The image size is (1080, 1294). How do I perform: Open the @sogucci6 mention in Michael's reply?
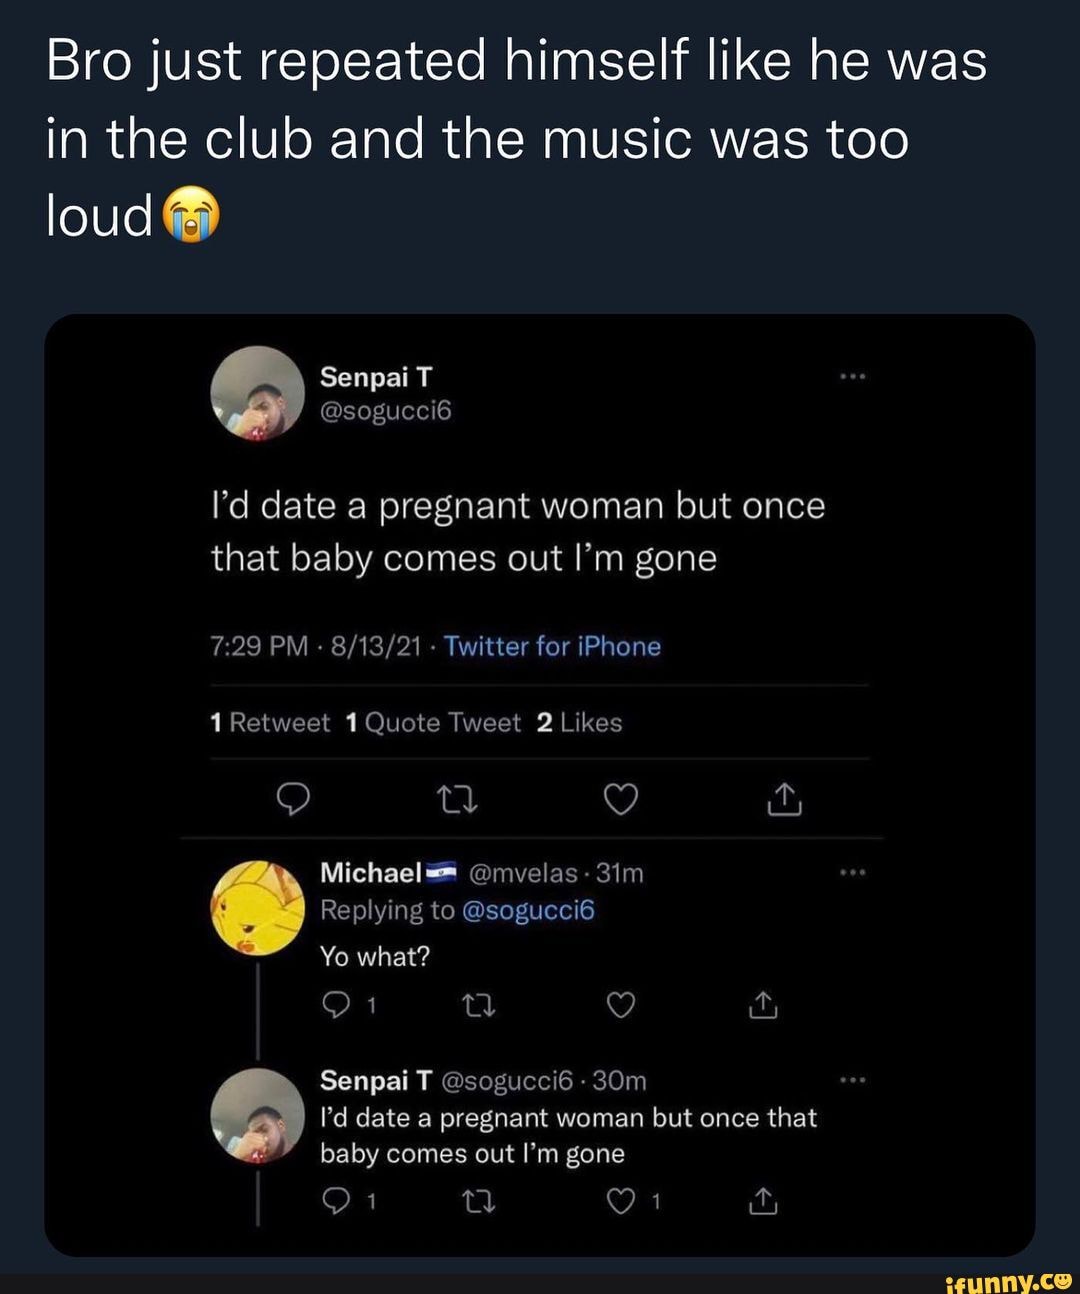pos(528,910)
